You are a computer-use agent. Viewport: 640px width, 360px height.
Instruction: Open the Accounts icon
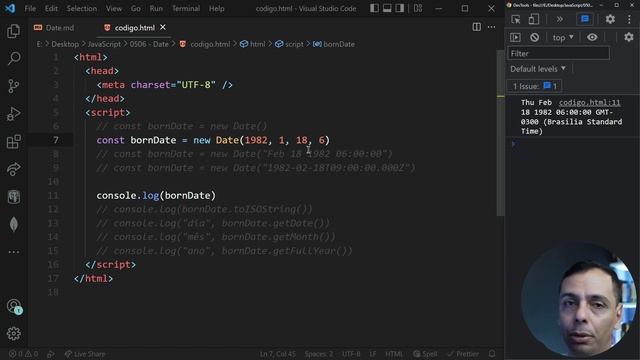14,306
